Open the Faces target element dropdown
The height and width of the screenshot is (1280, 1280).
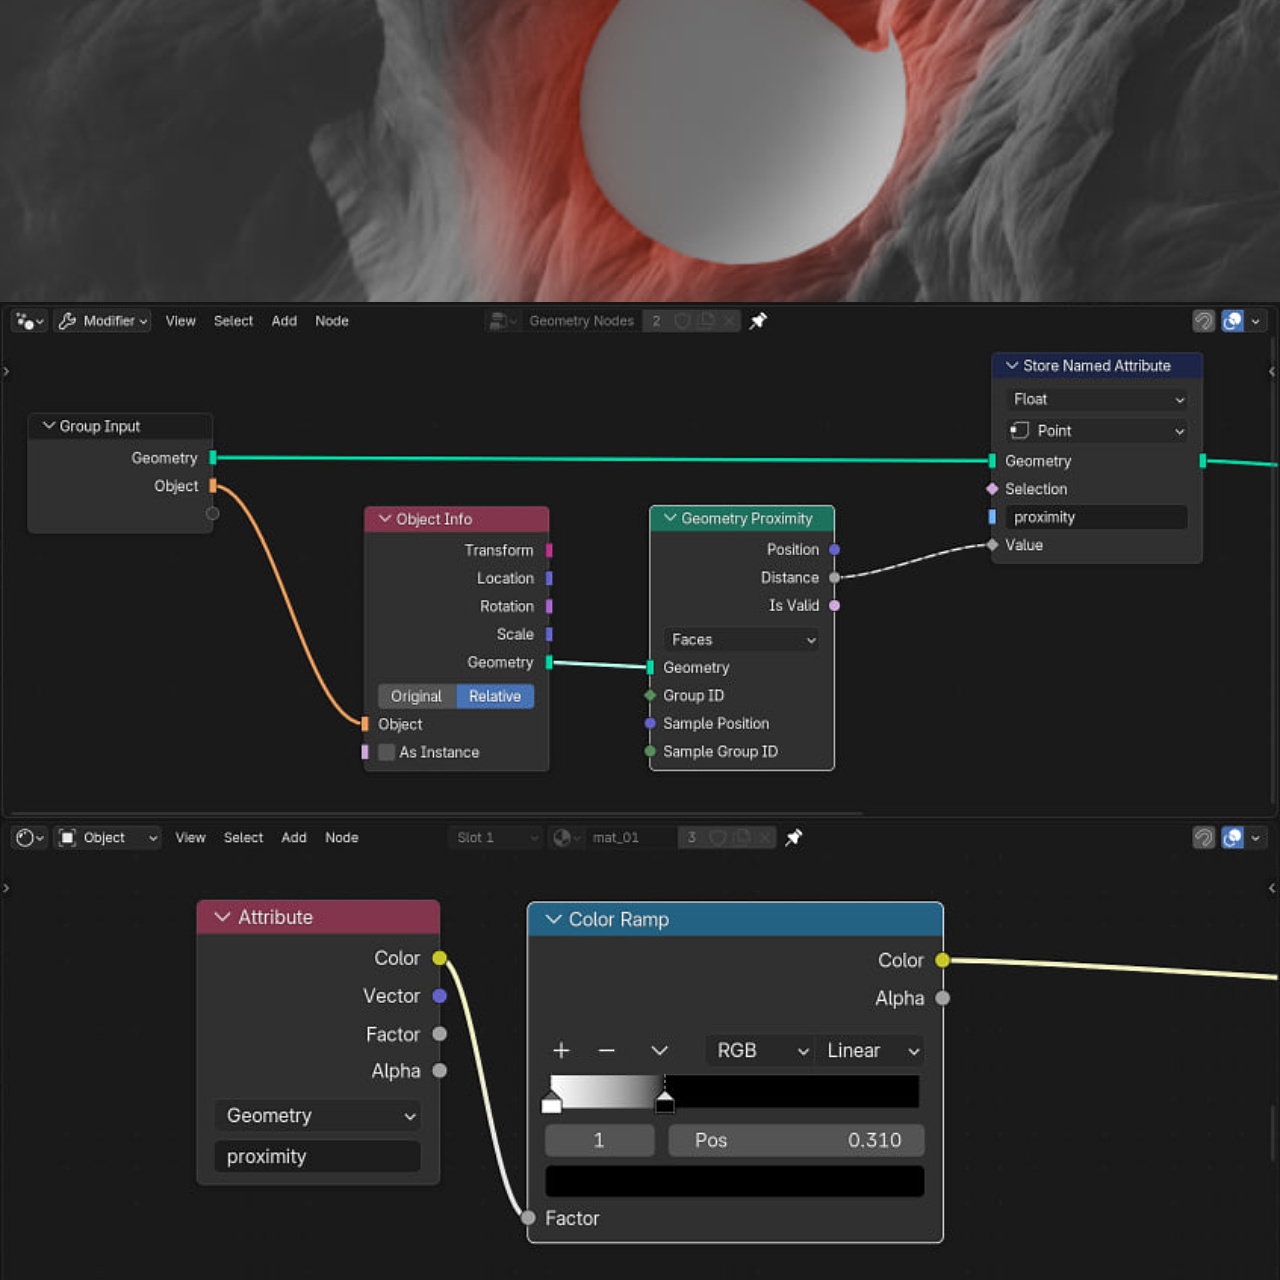[x=742, y=639]
